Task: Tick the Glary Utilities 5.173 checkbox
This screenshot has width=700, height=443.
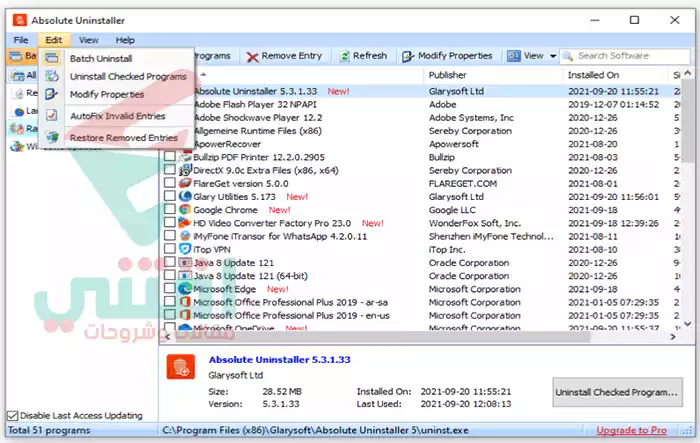Action: (170, 196)
